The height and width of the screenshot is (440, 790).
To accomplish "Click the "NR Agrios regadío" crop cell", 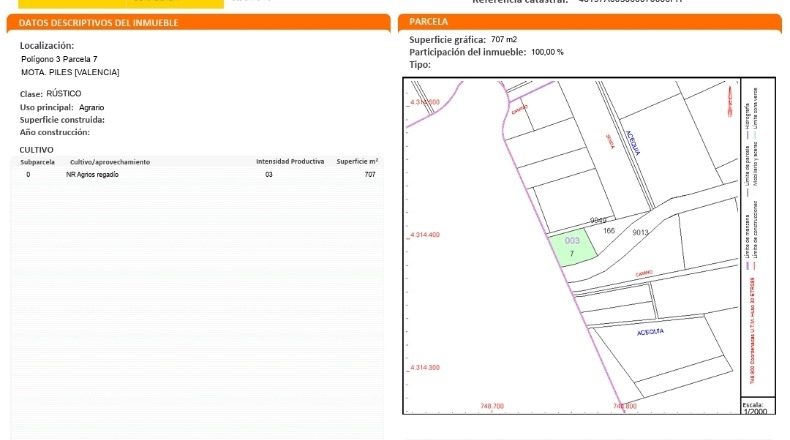I will pos(92,174).
